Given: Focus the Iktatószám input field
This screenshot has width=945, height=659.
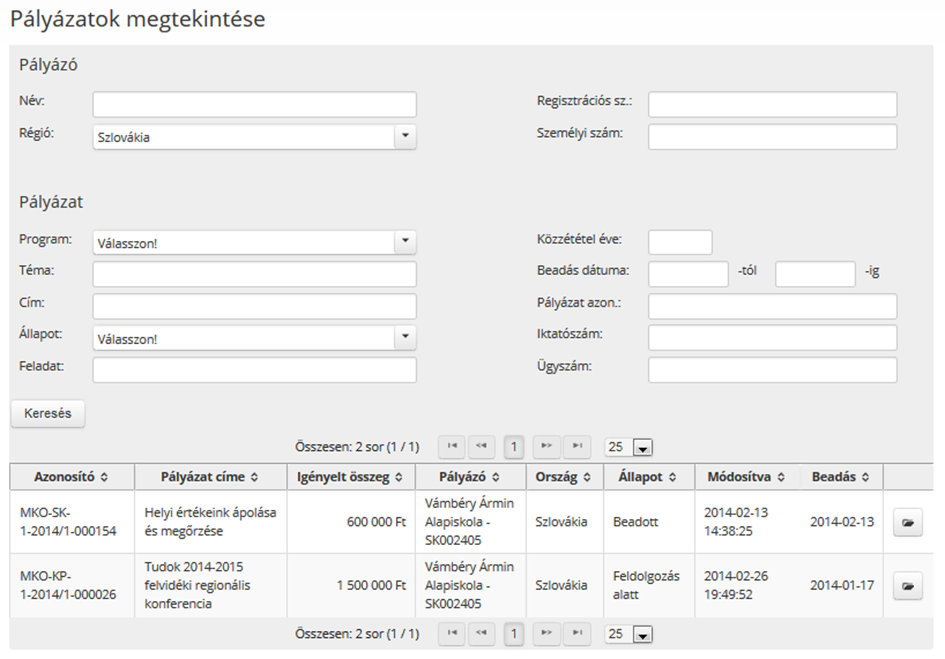Looking at the screenshot, I should tap(773, 338).
